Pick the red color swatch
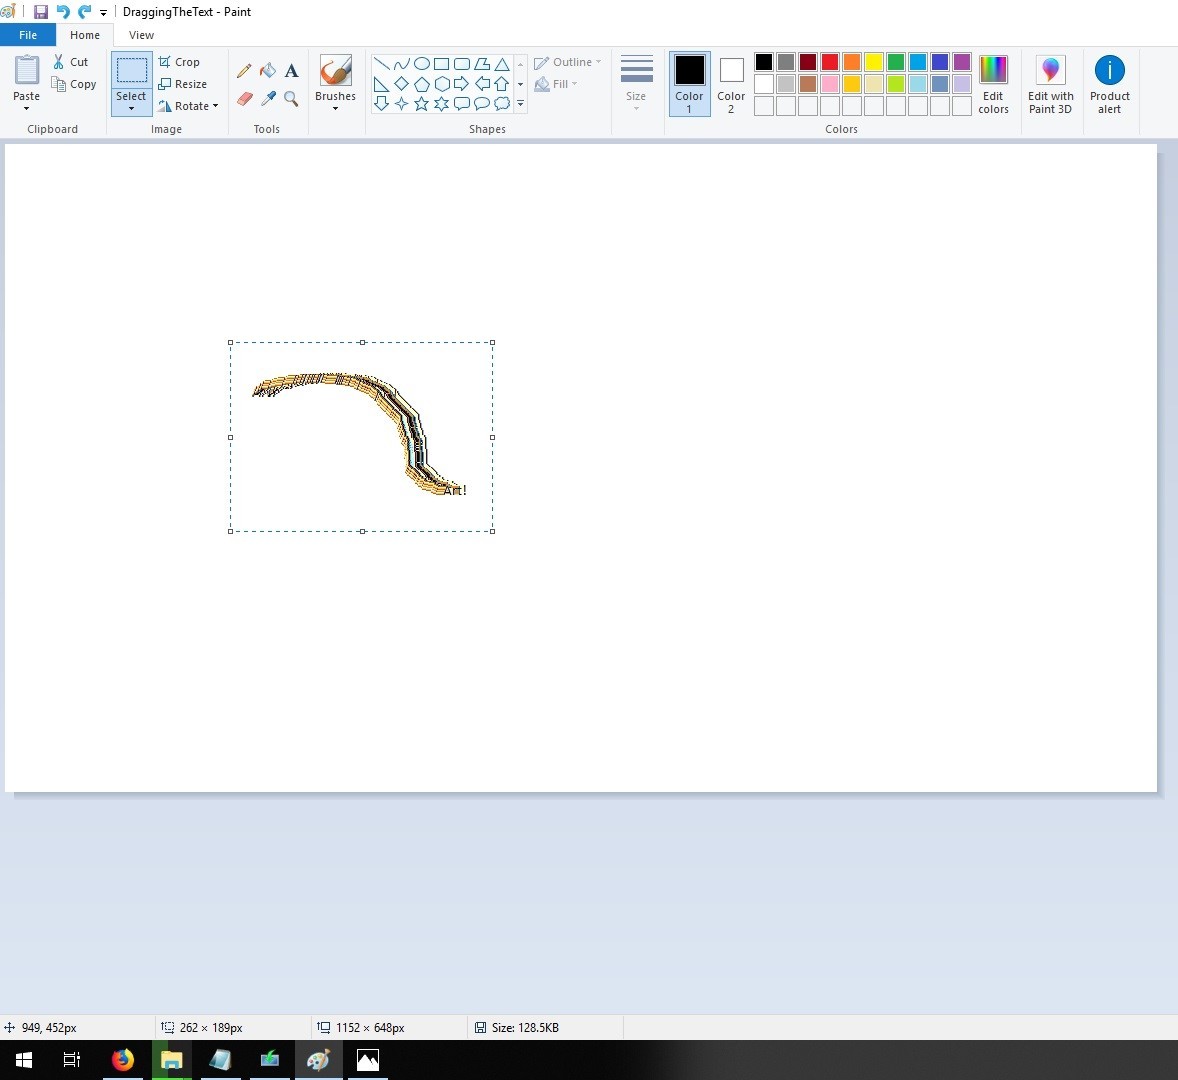This screenshot has width=1178, height=1080. coord(829,62)
